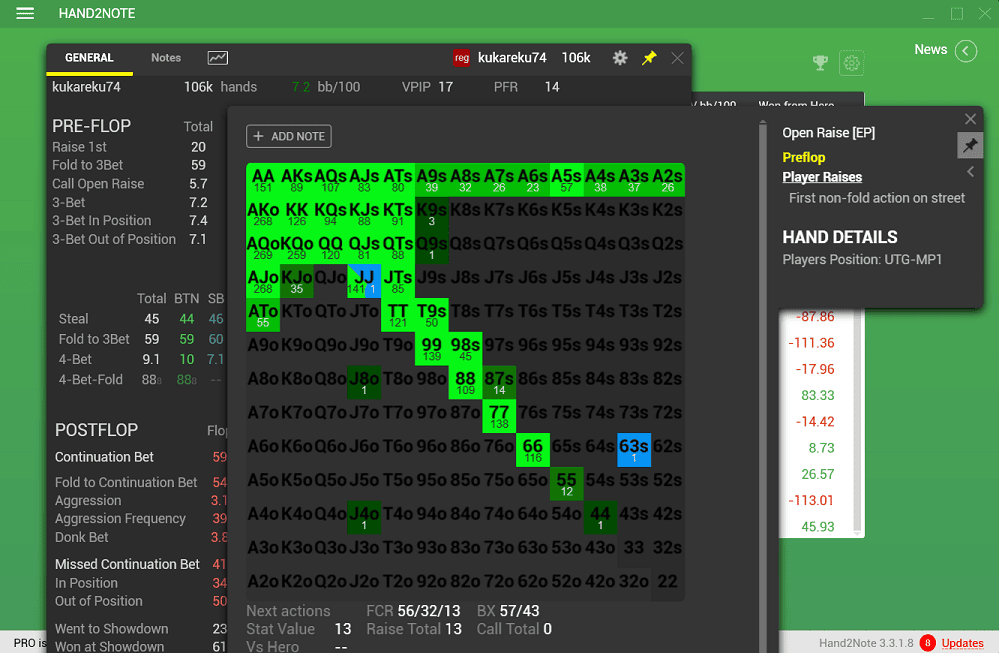Image resolution: width=999 pixels, height=653 pixels.
Task: Click the Hand2Note 3.3.1.8 version label
Action: (x=866, y=643)
